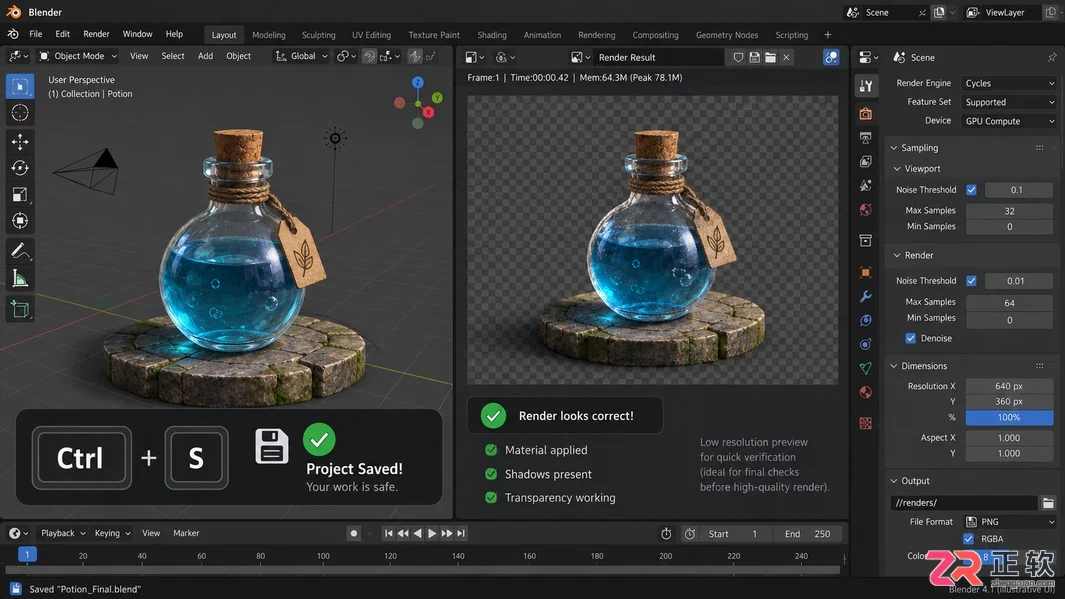Image resolution: width=1065 pixels, height=599 pixels.
Task: Click the Render Max Samples 64 field
Action: click(1009, 302)
